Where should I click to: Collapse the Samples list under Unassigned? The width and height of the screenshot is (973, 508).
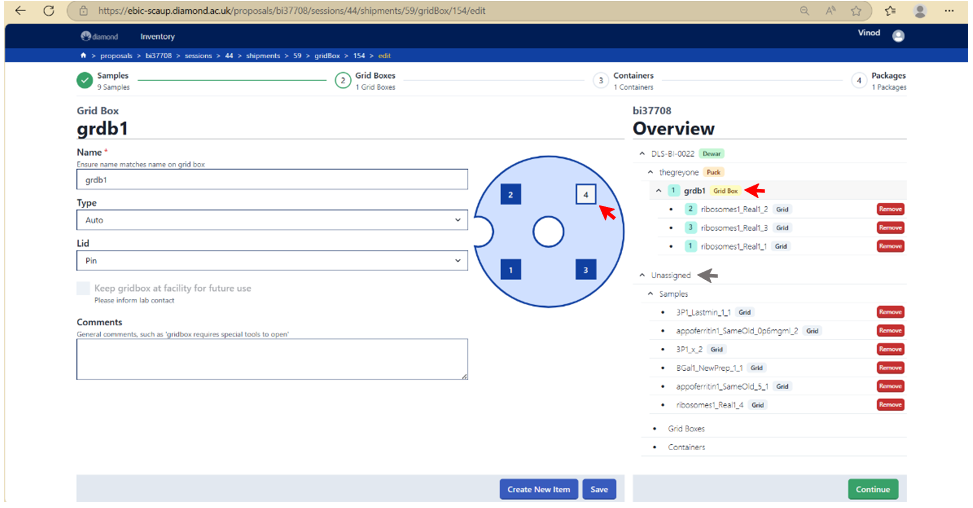[x=650, y=294]
